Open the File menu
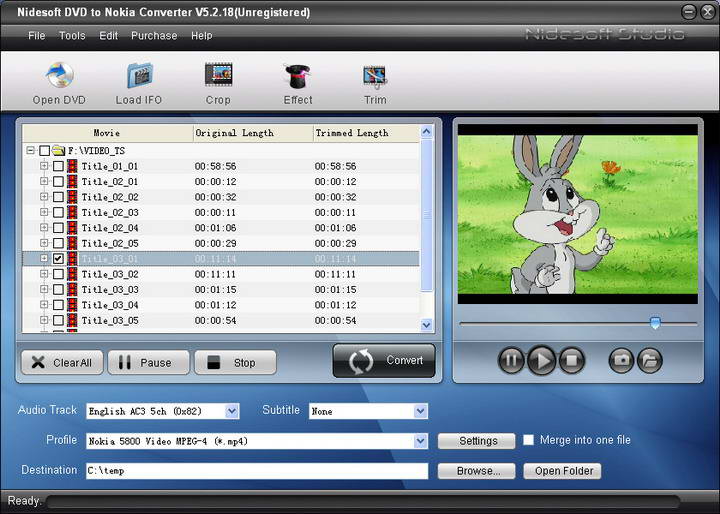 pyautogui.click(x=37, y=35)
